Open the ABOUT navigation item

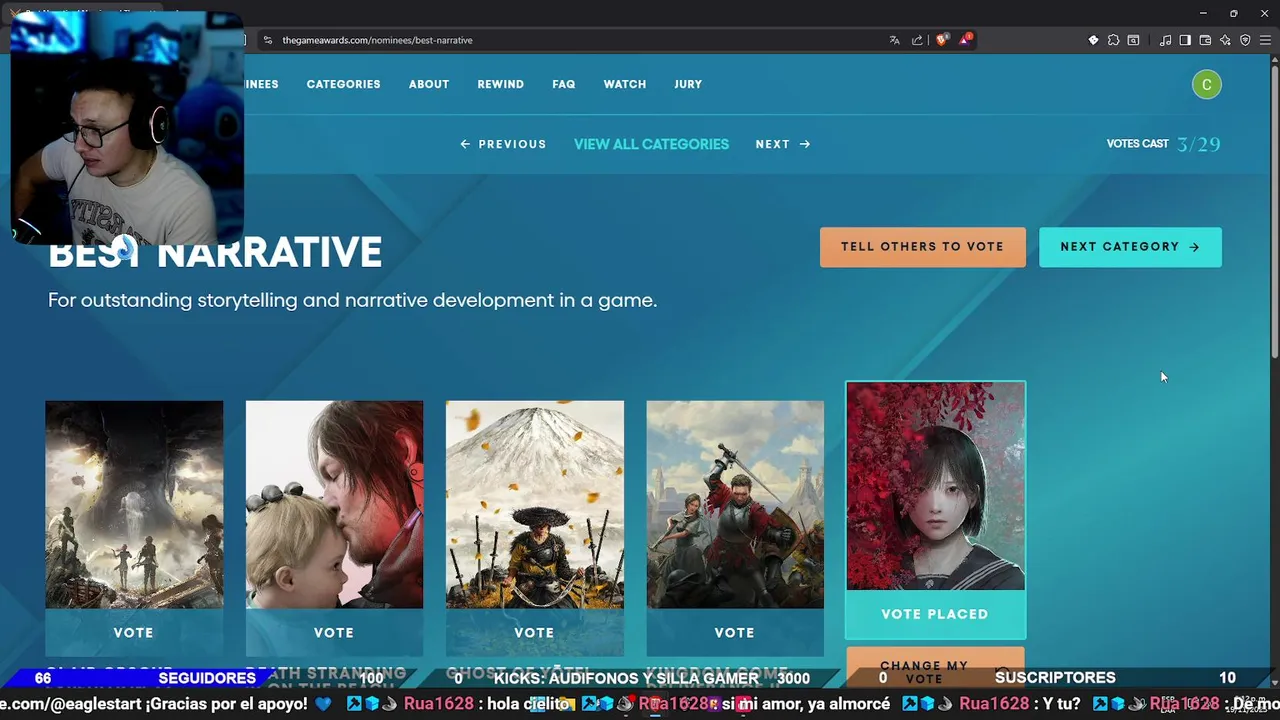tap(429, 84)
